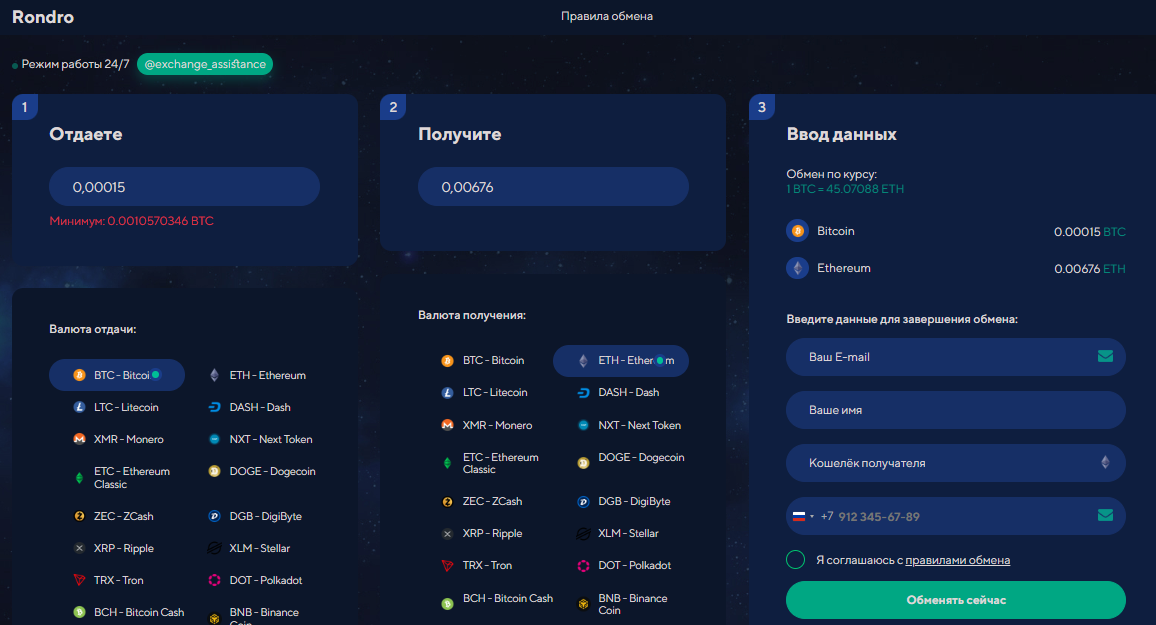Image resolution: width=1156 pixels, height=625 pixels.
Task: Click the DOGE Dogecoin icon in send currency list
Action: click(x=215, y=471)
